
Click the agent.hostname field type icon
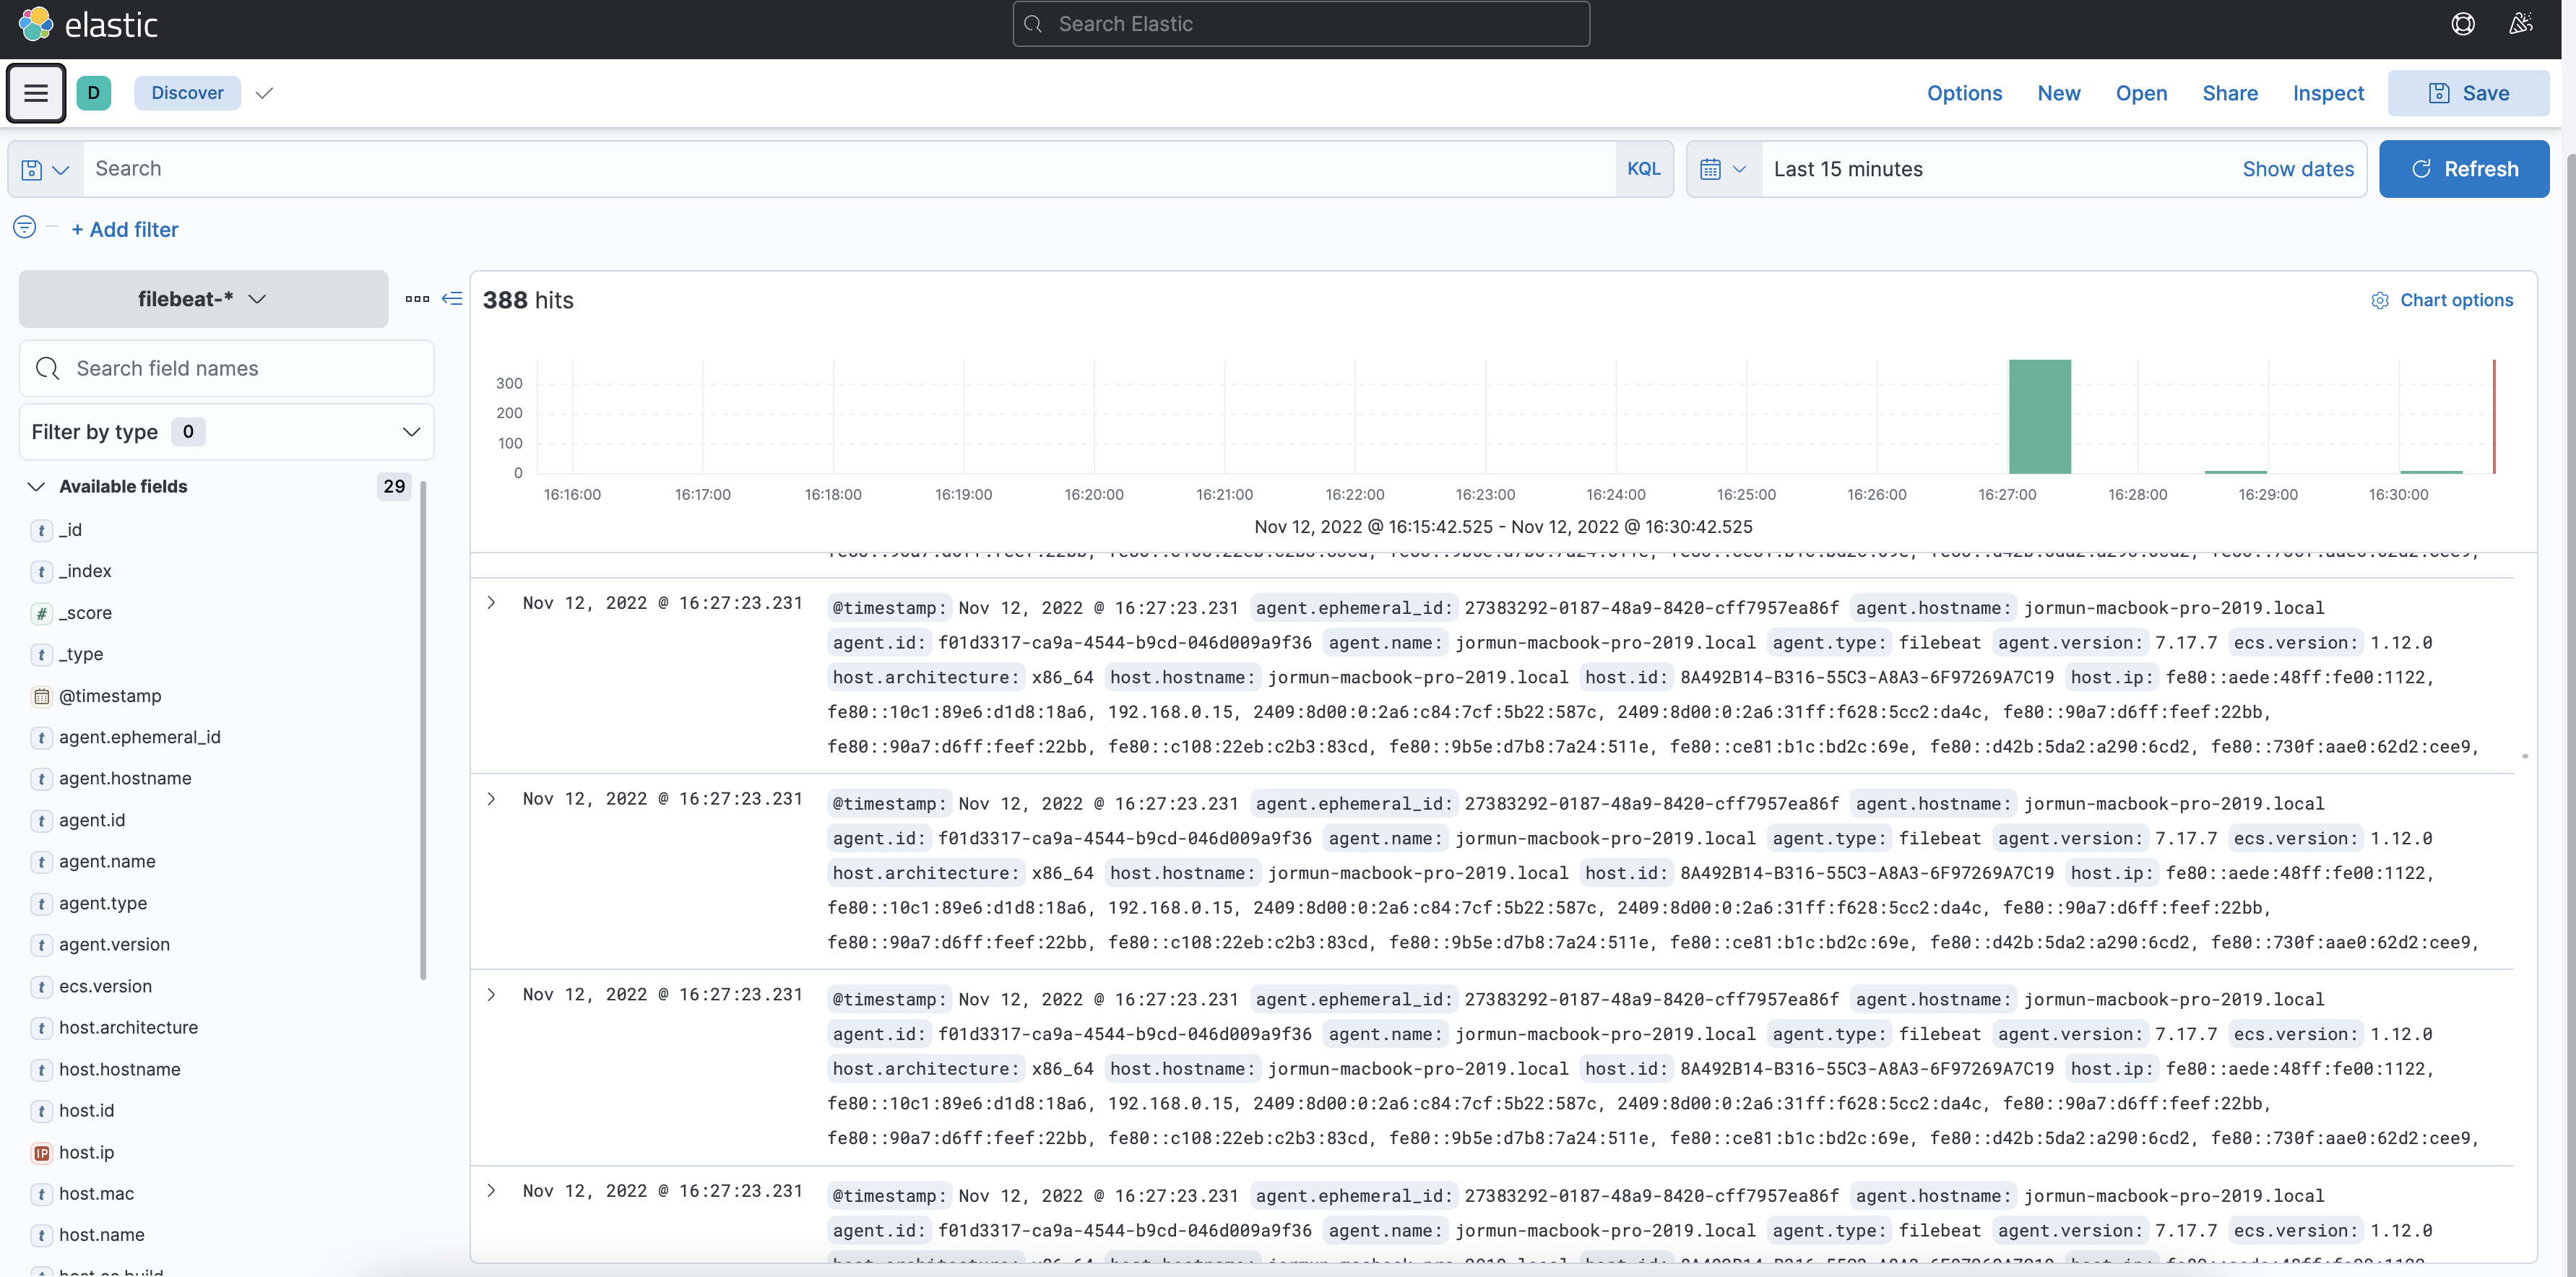pos(41,779)
